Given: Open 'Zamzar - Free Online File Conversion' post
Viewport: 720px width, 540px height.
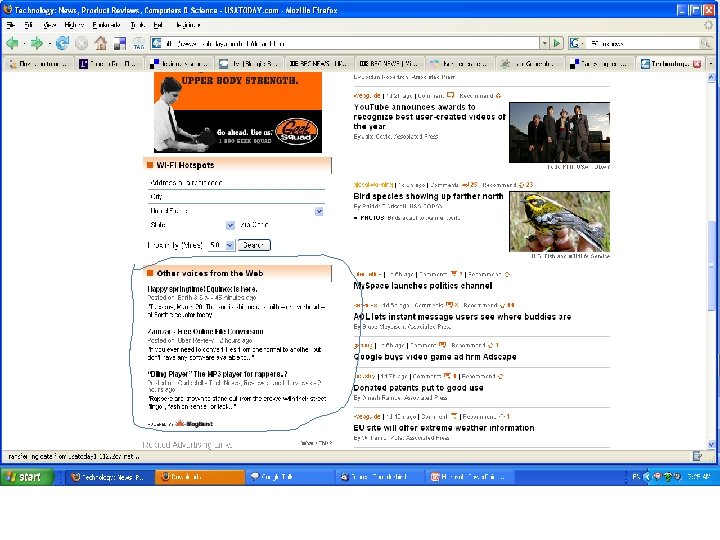Looking at the screenshot, I should (205, 332).
